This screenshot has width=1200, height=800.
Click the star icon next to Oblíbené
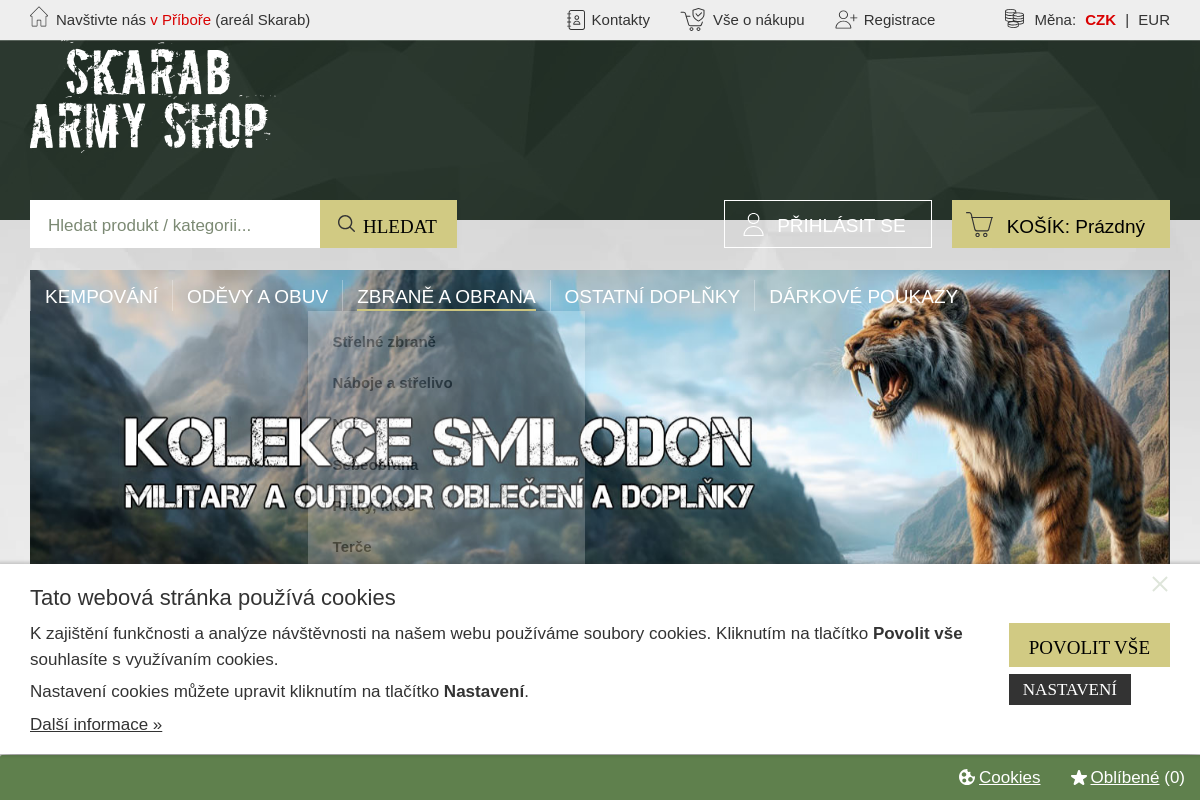1078,777
